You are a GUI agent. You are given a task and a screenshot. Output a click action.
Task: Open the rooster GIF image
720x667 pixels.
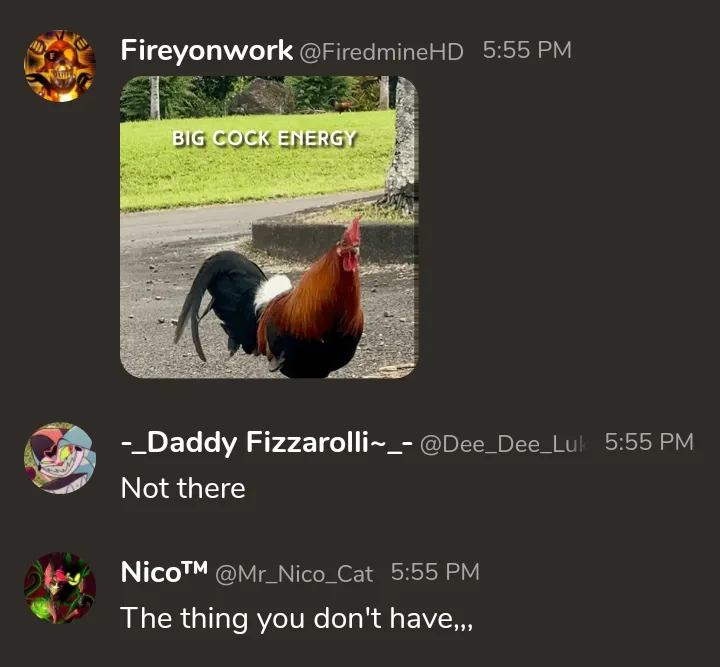tap(269, 227)
